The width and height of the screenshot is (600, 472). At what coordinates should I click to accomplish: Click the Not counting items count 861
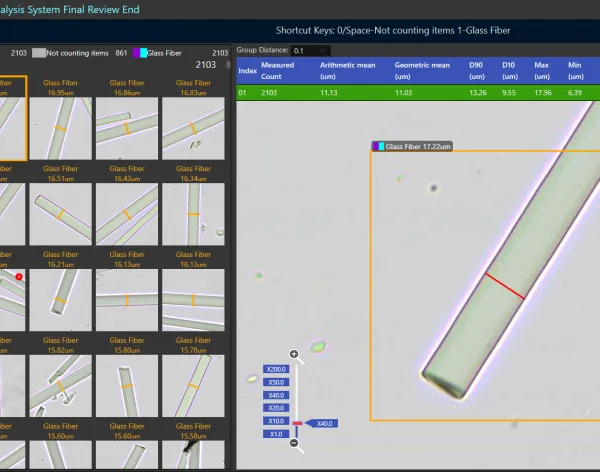click(121, 53)
